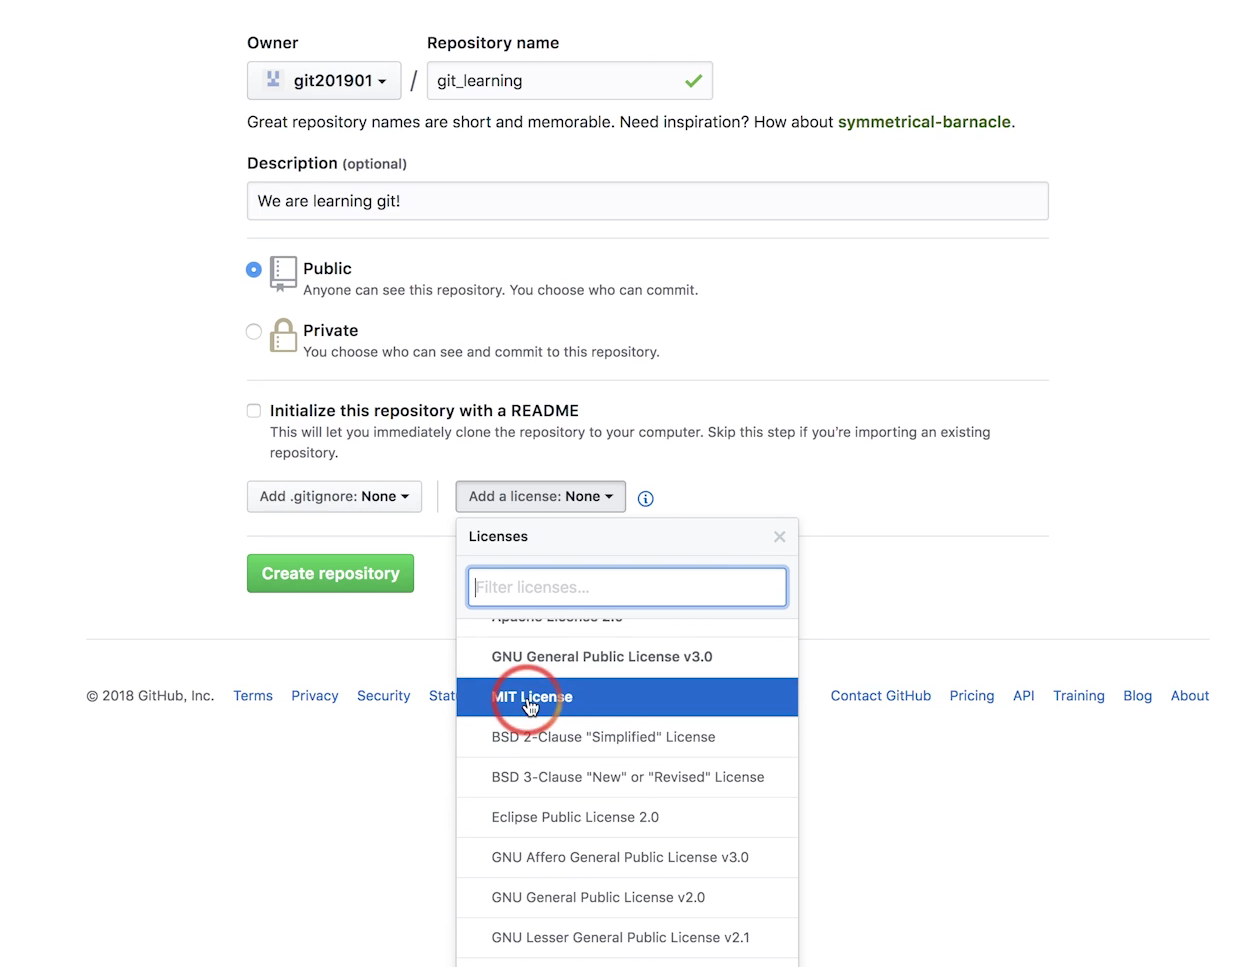Click the git201901 owner avatar icon

pos(273,80)
